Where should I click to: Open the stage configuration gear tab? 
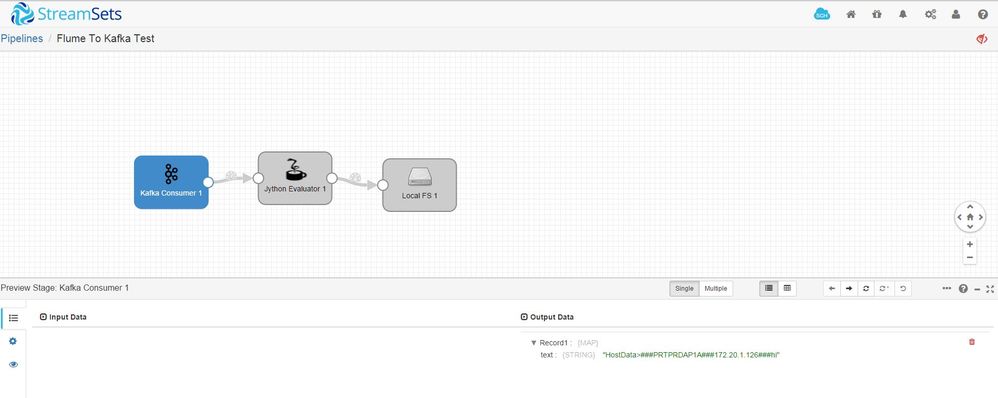pyautogui.click(x=13, y=341)
